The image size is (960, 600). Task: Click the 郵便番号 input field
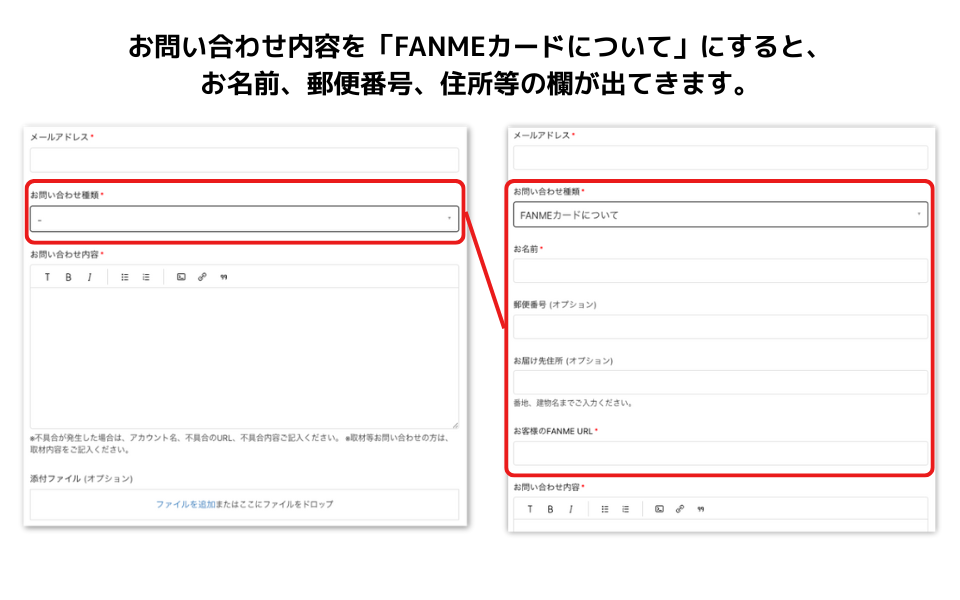click(x=720, y=326)
